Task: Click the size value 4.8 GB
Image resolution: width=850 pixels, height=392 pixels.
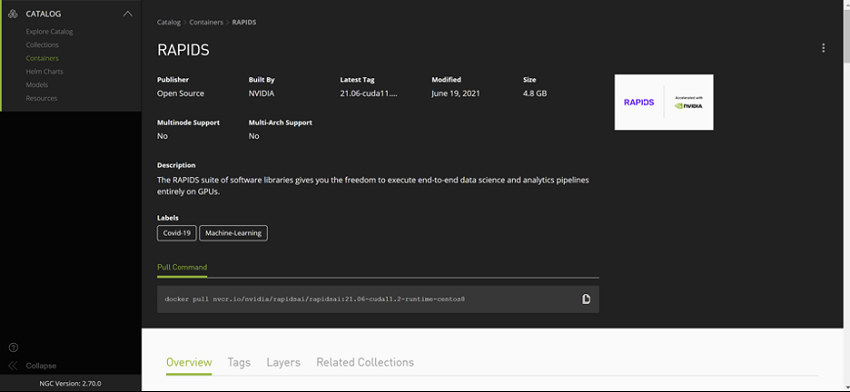Action: (535, 93)
